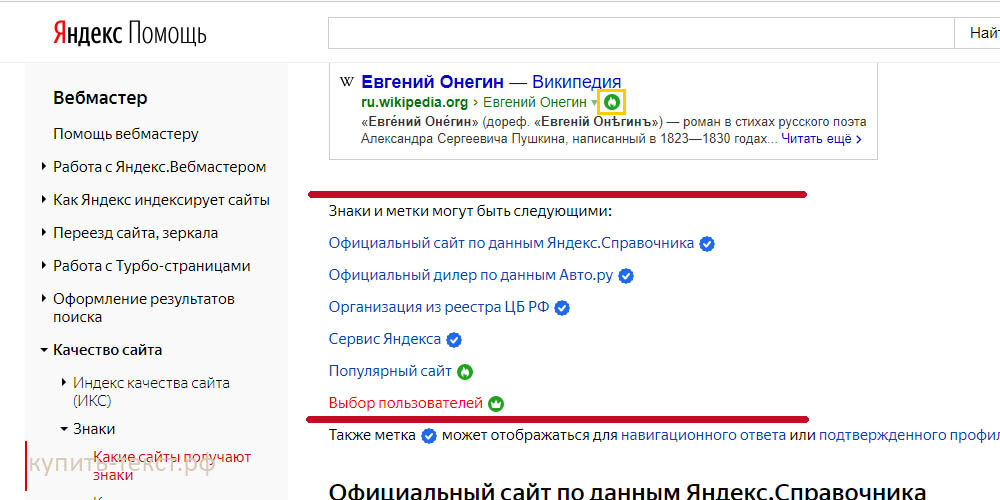Open Индекс качества сайта (ИКС) item

click(151, 392)
